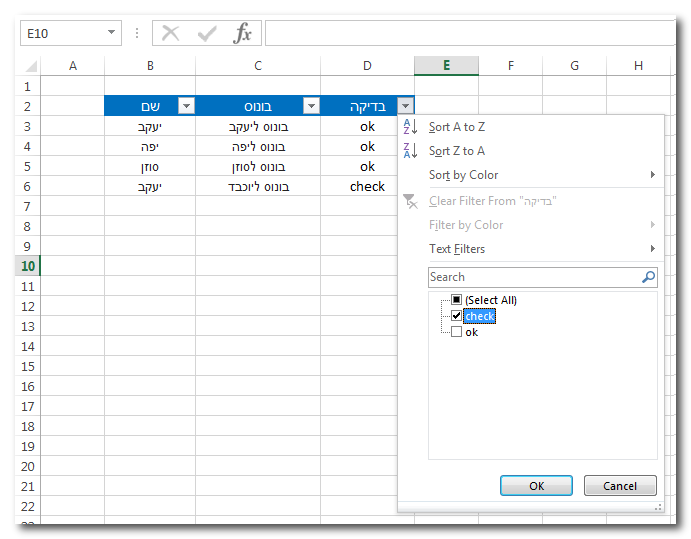Toggle the (Select All) checkbox
Image resolution: width=691 pixels, height=539 pixels.
pyautogui.click(x=456, y=300)
